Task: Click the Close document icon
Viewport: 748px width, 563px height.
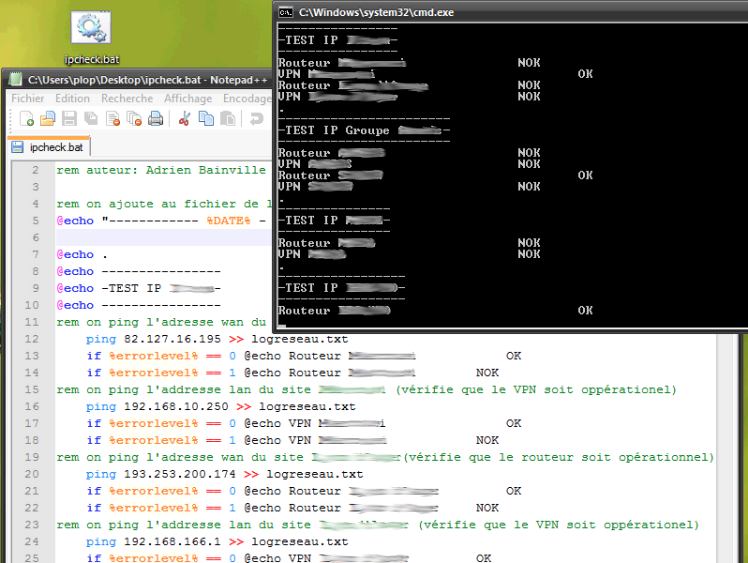Action: coord(113,118)
